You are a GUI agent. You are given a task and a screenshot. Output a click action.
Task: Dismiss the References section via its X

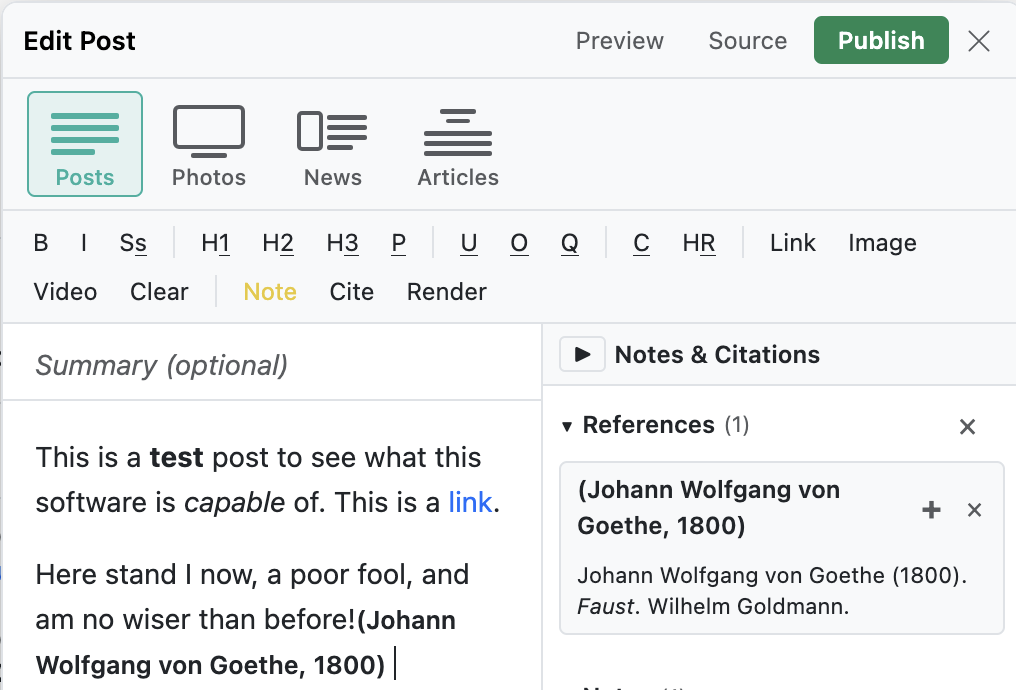click(967, 426)
